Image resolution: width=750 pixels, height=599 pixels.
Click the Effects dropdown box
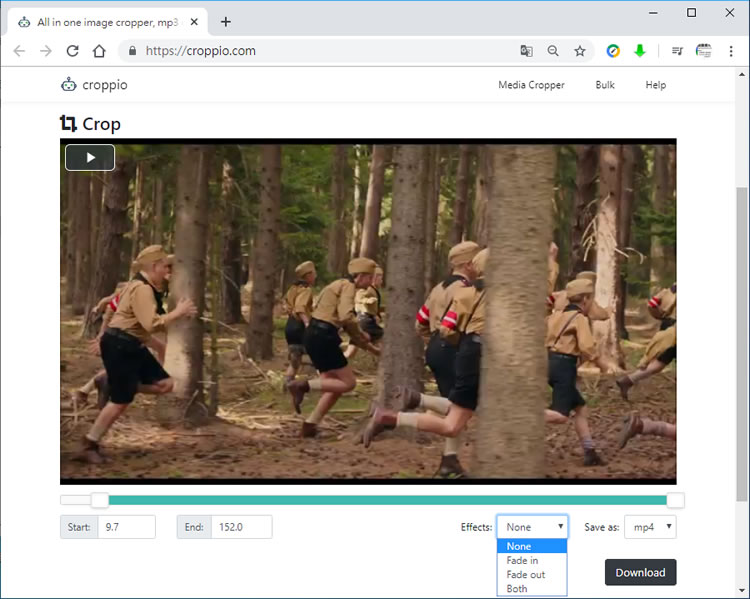pos(532,527)
